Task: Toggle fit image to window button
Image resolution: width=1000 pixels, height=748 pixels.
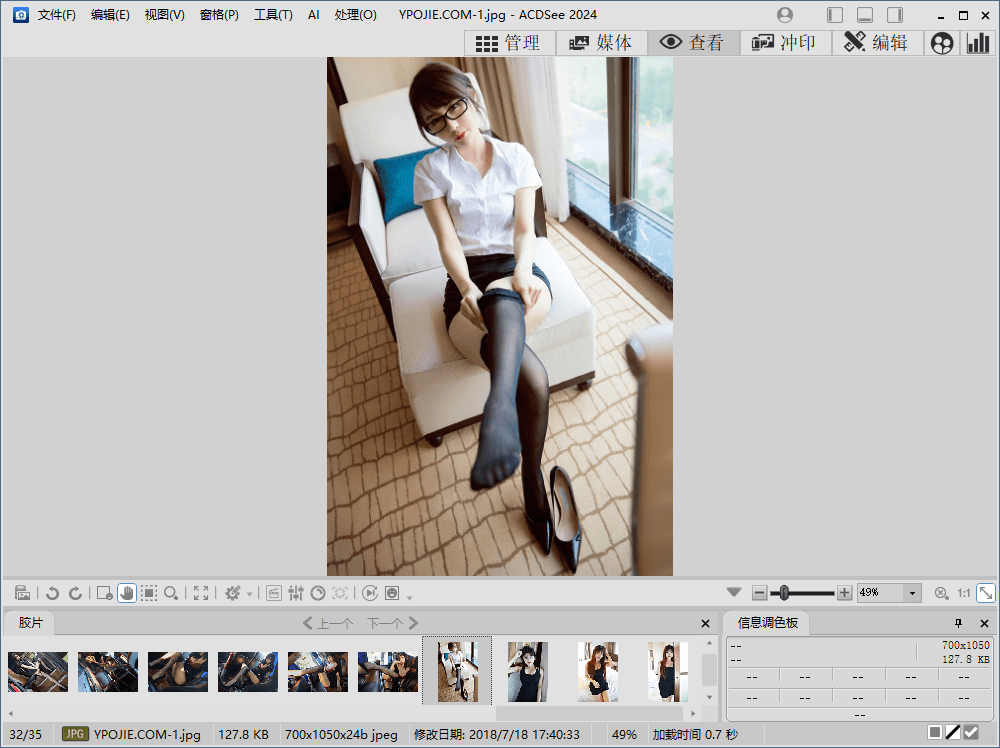Action: tap(985, 593)
